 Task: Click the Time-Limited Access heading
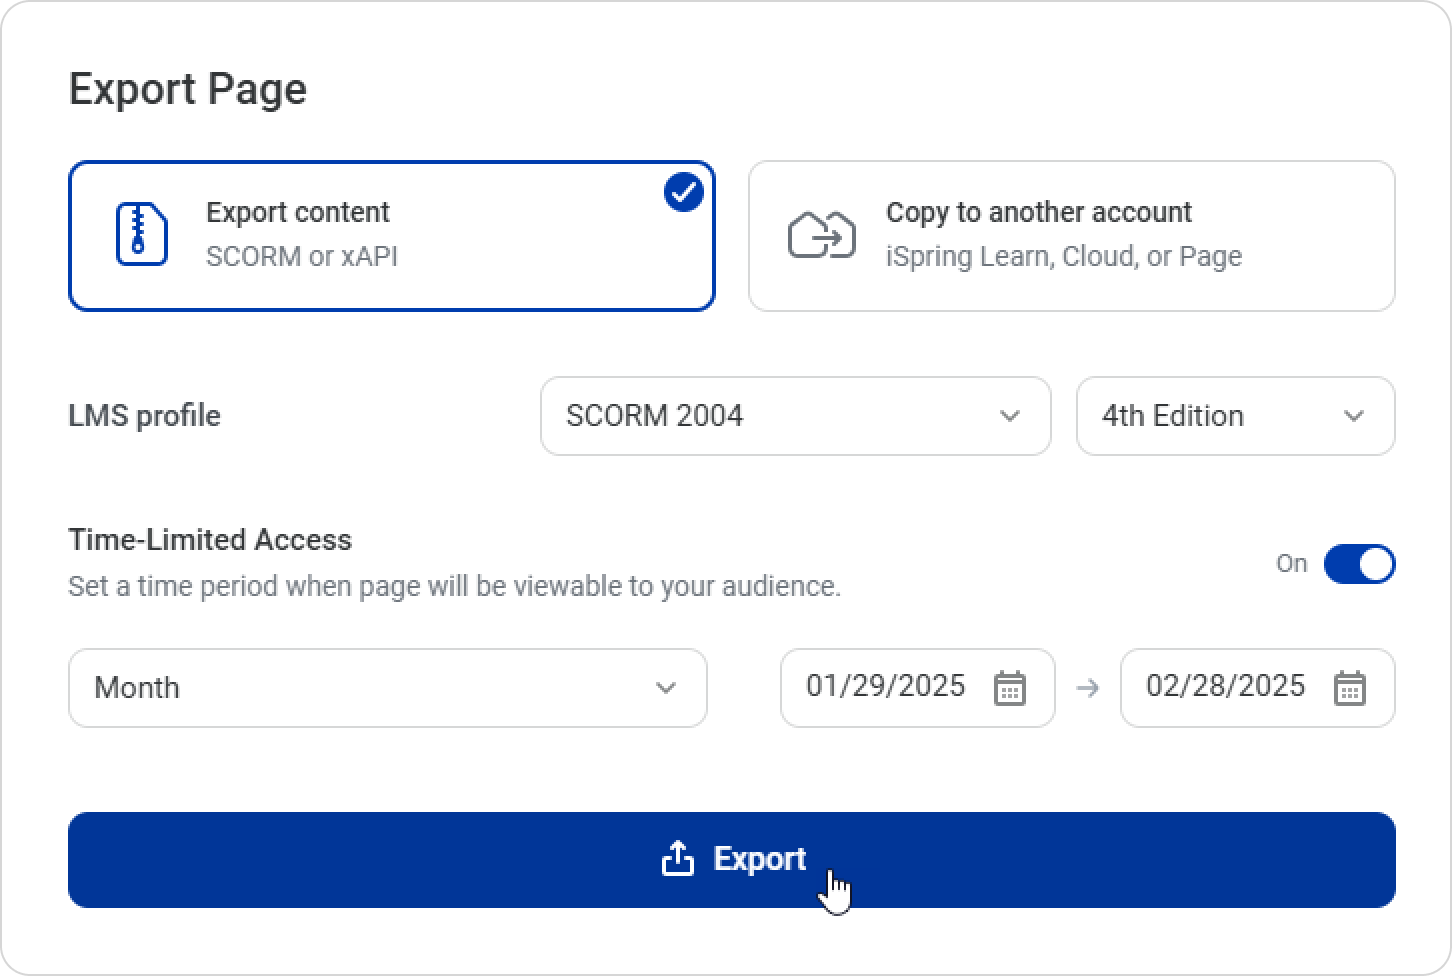click(x=210, y=540)
